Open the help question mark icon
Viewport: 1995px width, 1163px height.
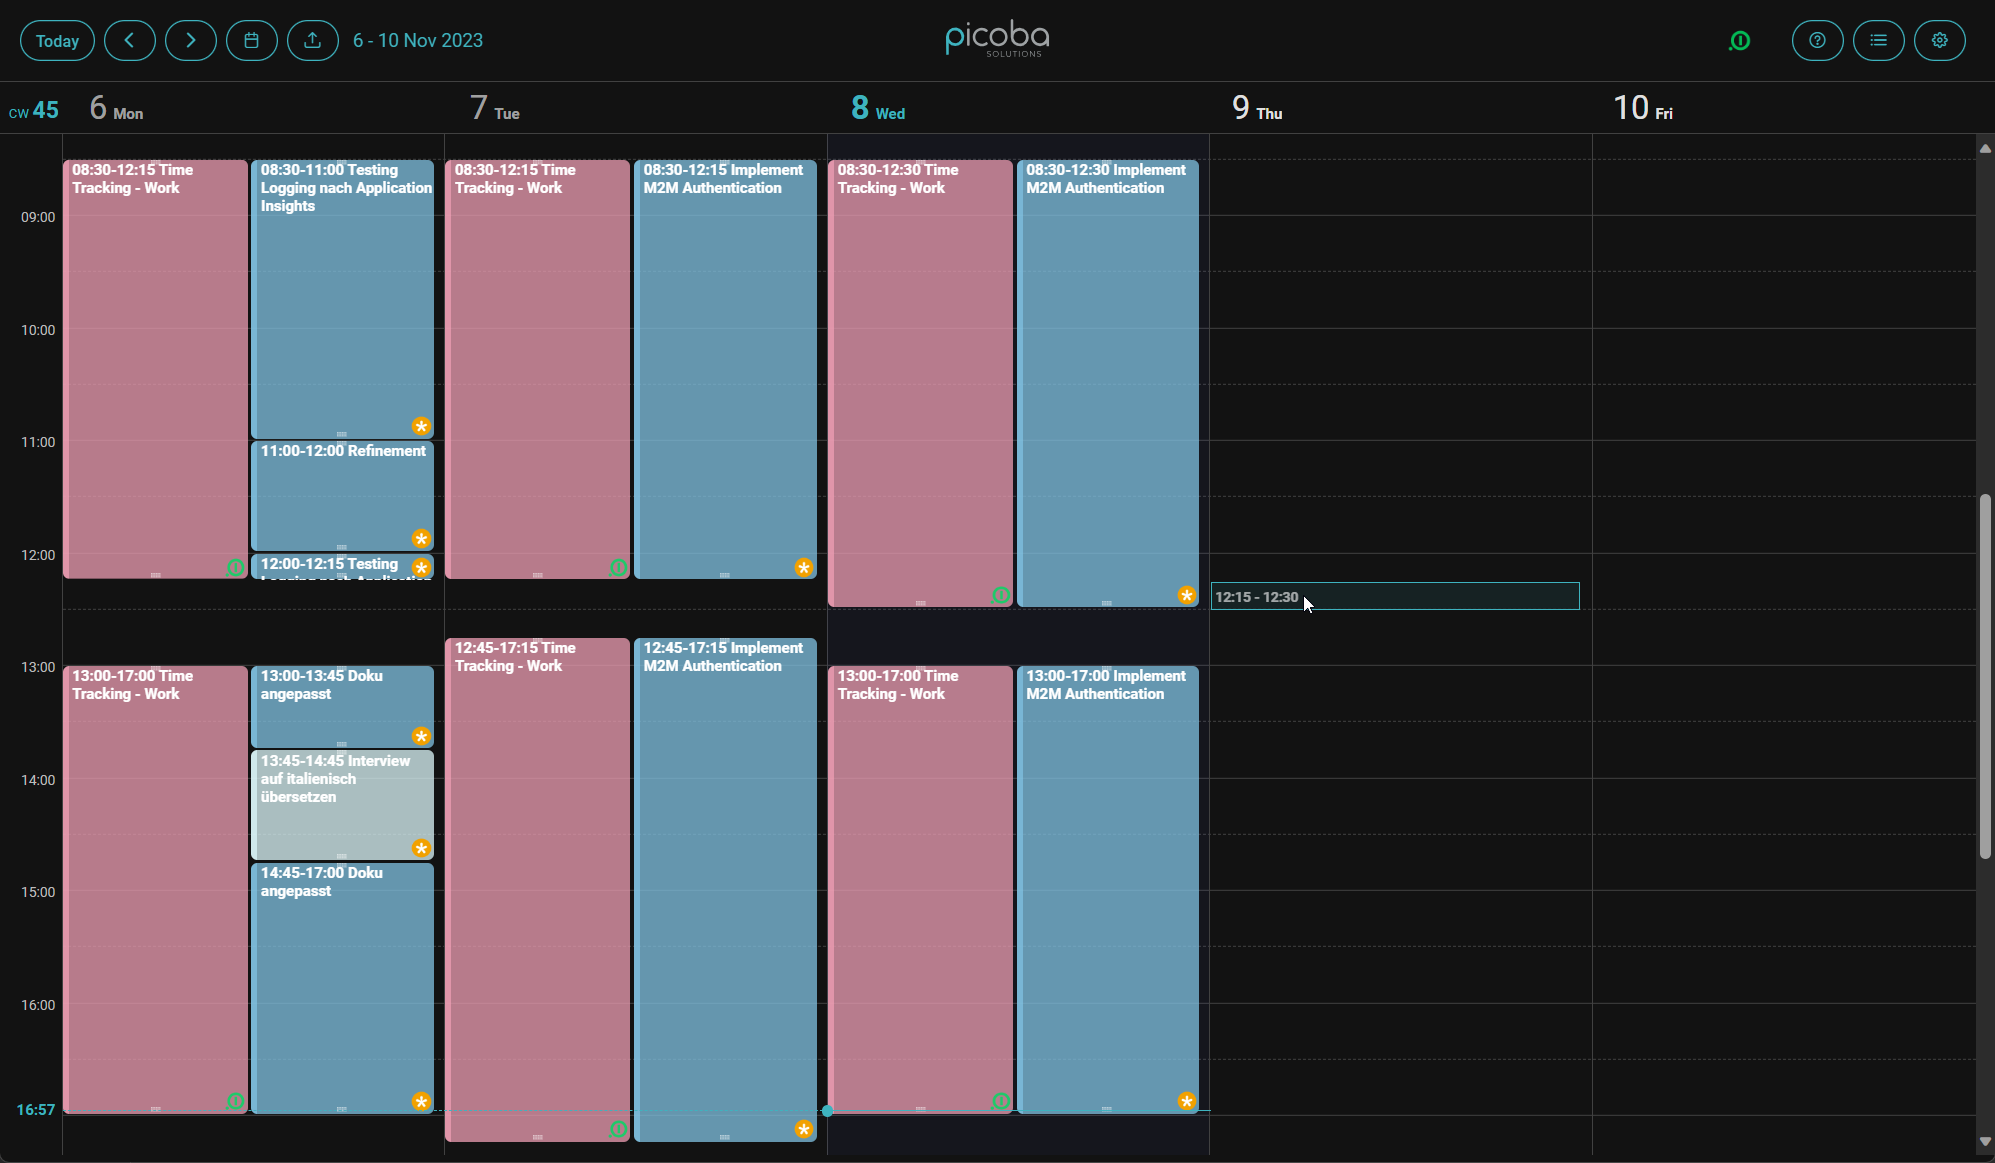click(x=1817, y=40)
